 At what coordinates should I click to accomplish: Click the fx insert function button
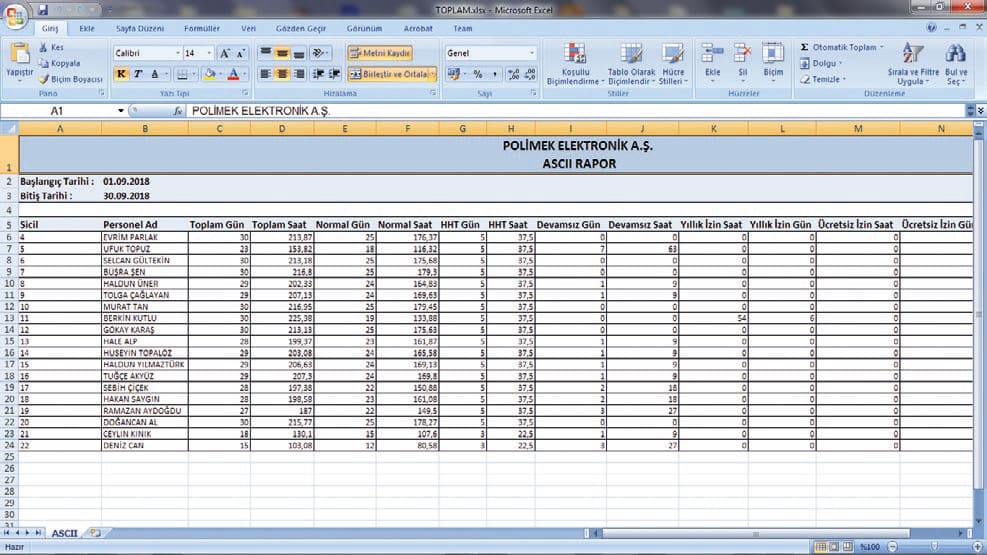[178, 111]
